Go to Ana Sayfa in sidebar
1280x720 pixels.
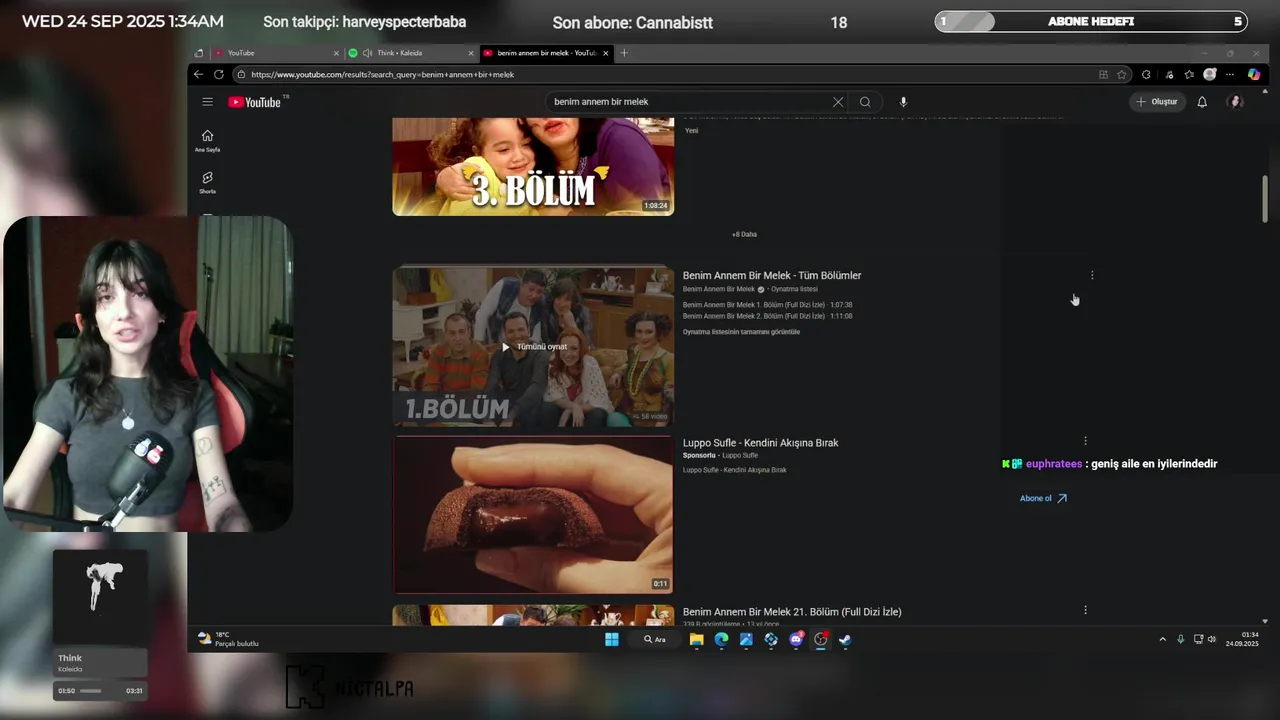(207, 140)
